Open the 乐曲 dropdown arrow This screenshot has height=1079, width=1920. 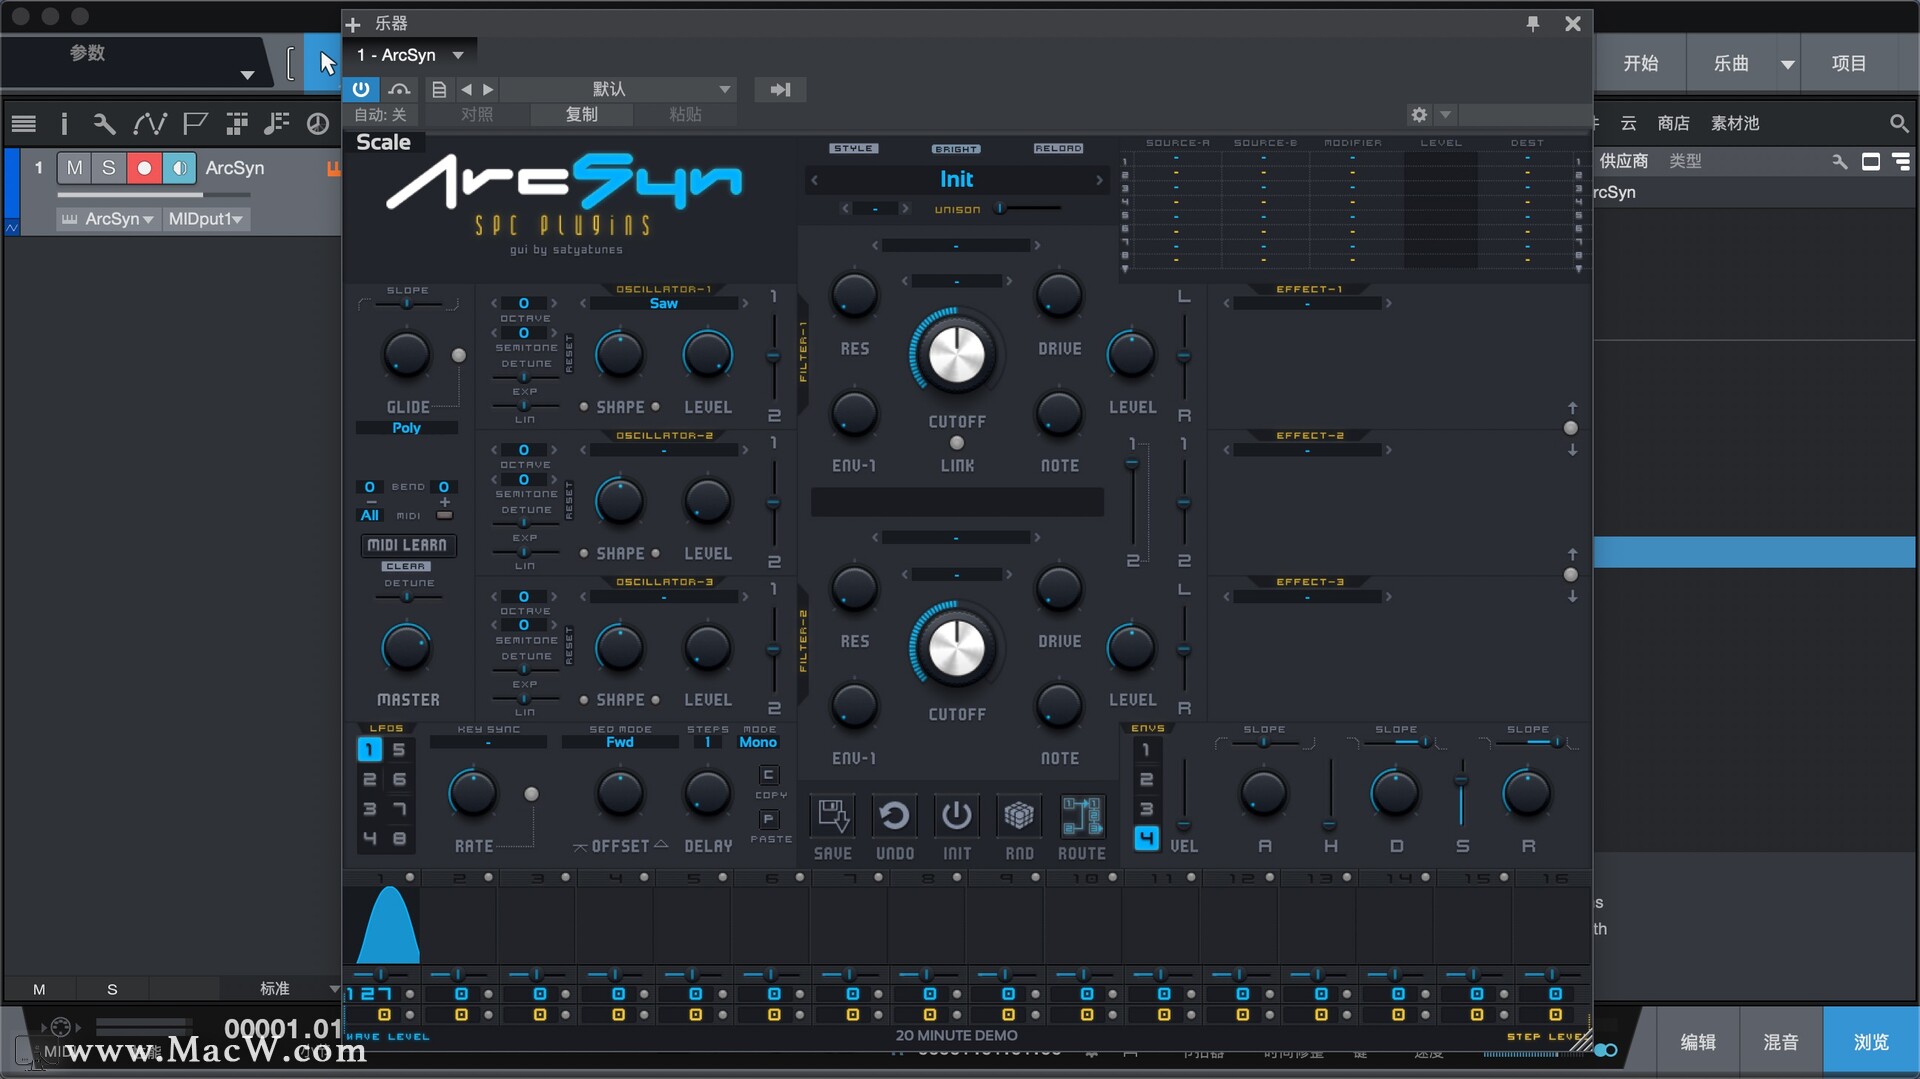click(1787, 64)
